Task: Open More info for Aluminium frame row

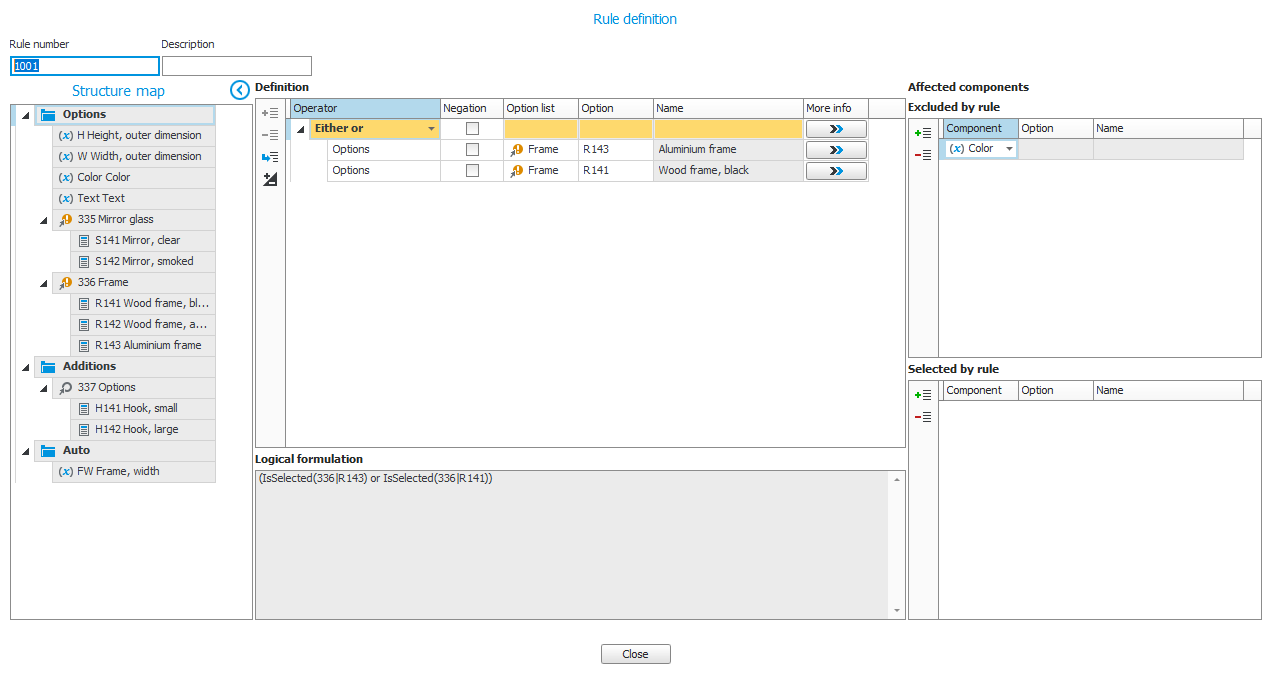Action: point(836,150)
